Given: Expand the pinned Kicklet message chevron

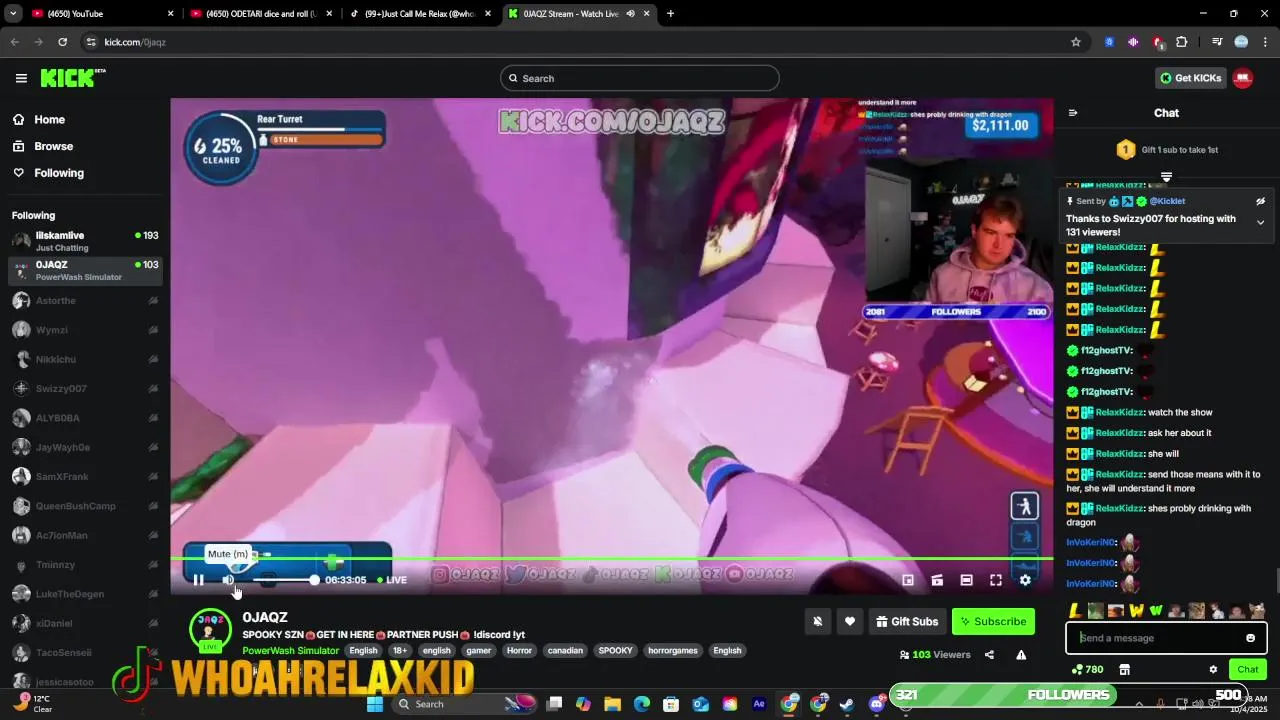Looking at the screenshot, I should pyautogui.click(x=1260, y=222).
